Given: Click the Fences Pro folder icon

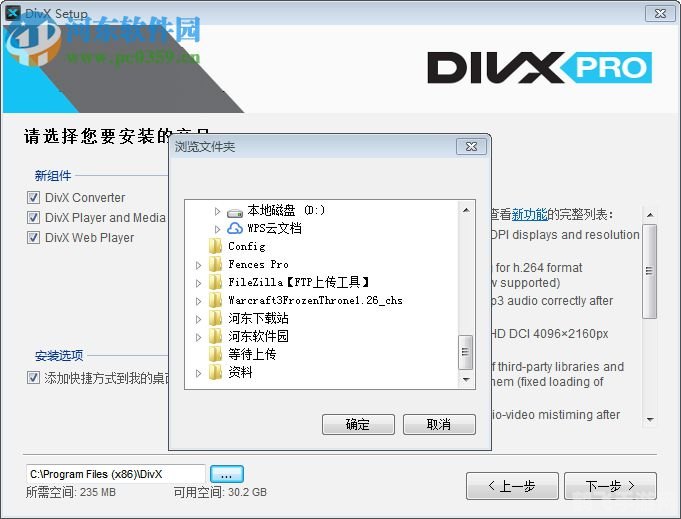Looking at the screenshot, I should 216,265.
